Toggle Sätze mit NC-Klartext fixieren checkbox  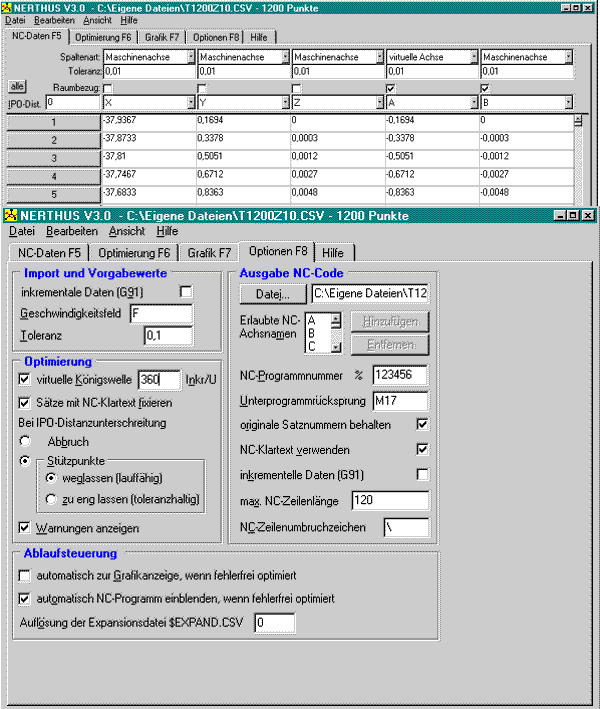[x=24, y=402]
